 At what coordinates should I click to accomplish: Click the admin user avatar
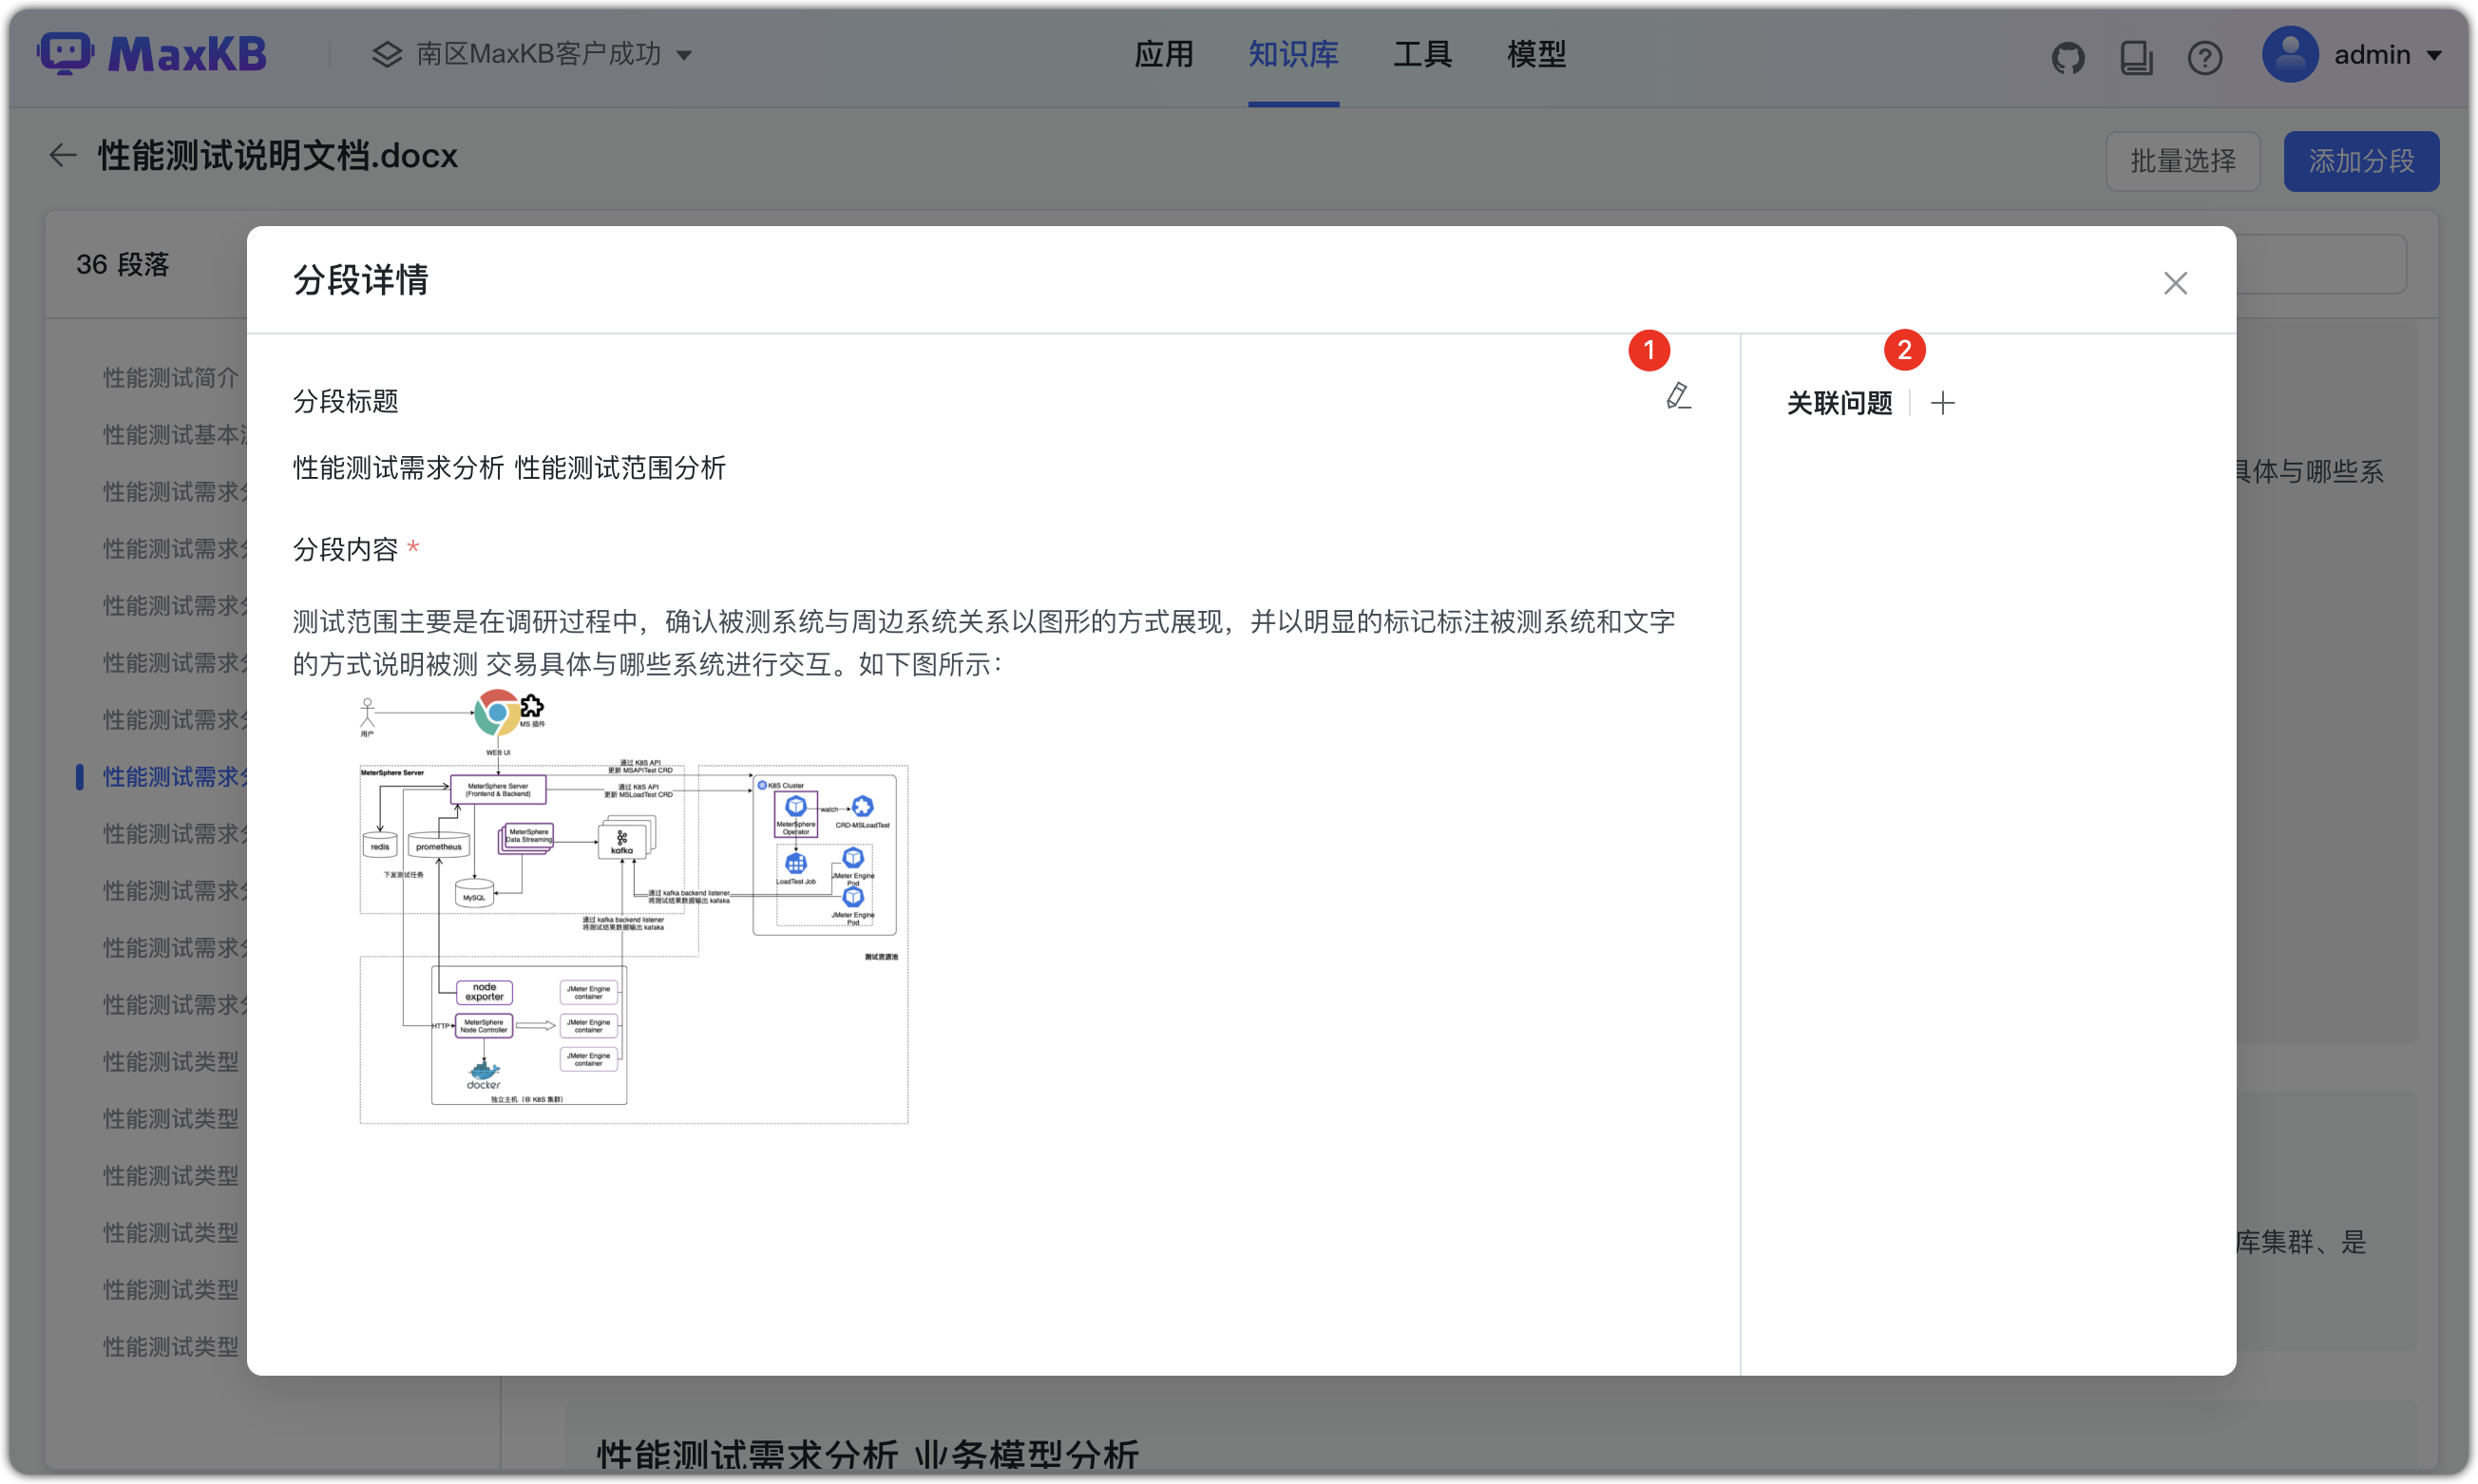(2290, 54)
